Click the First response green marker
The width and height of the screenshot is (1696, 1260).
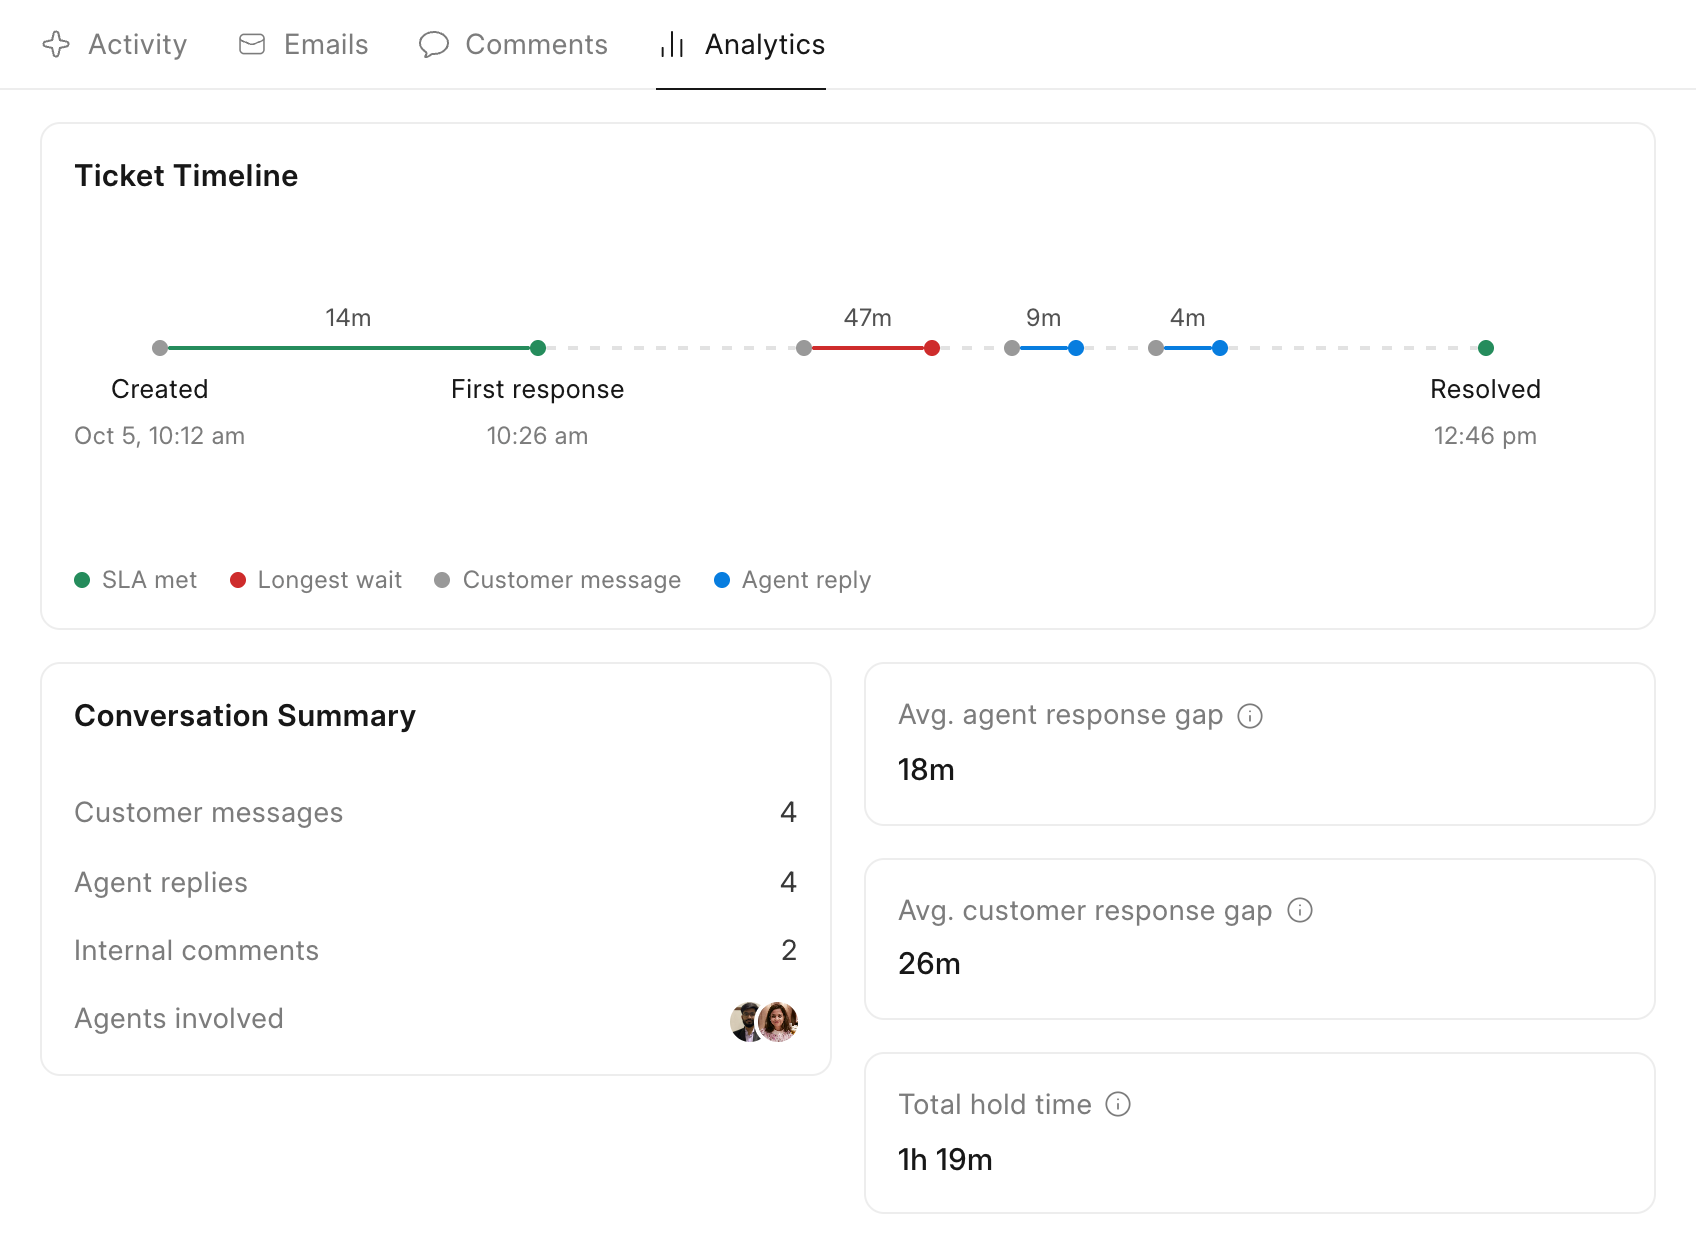(x=538, y=348)
